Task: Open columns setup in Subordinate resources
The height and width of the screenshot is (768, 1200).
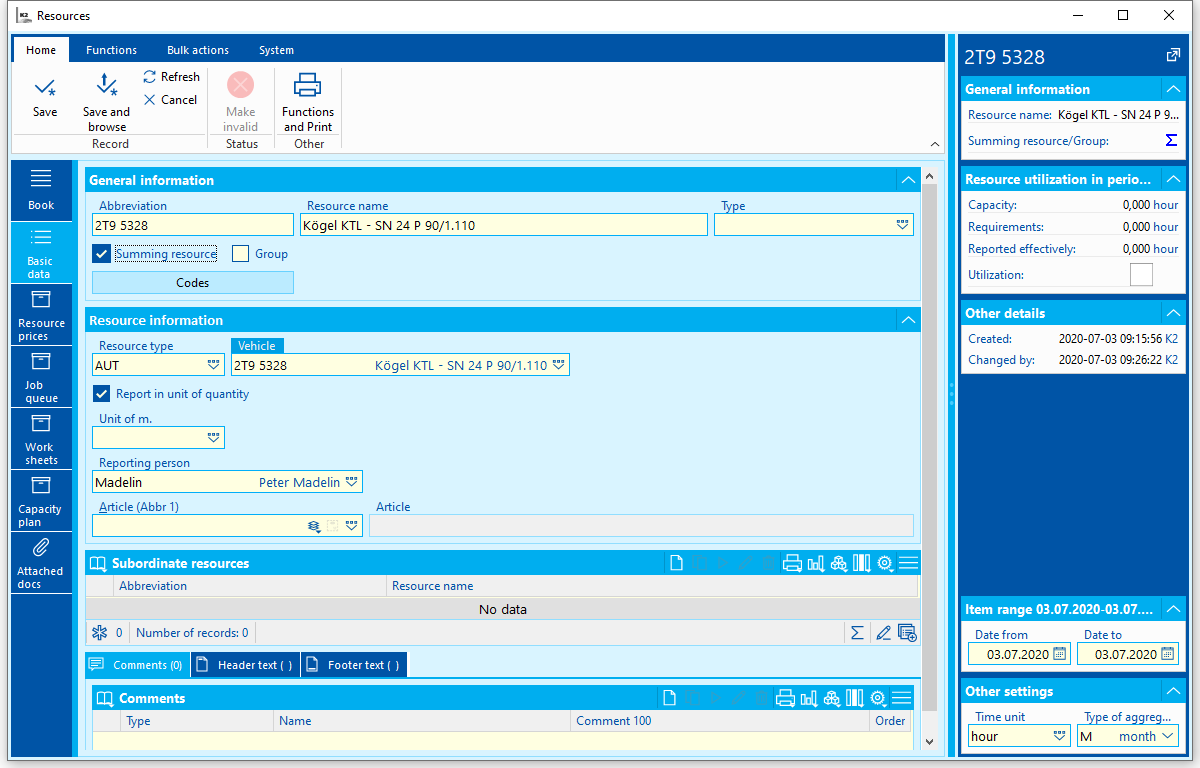Action: (860, 563)
